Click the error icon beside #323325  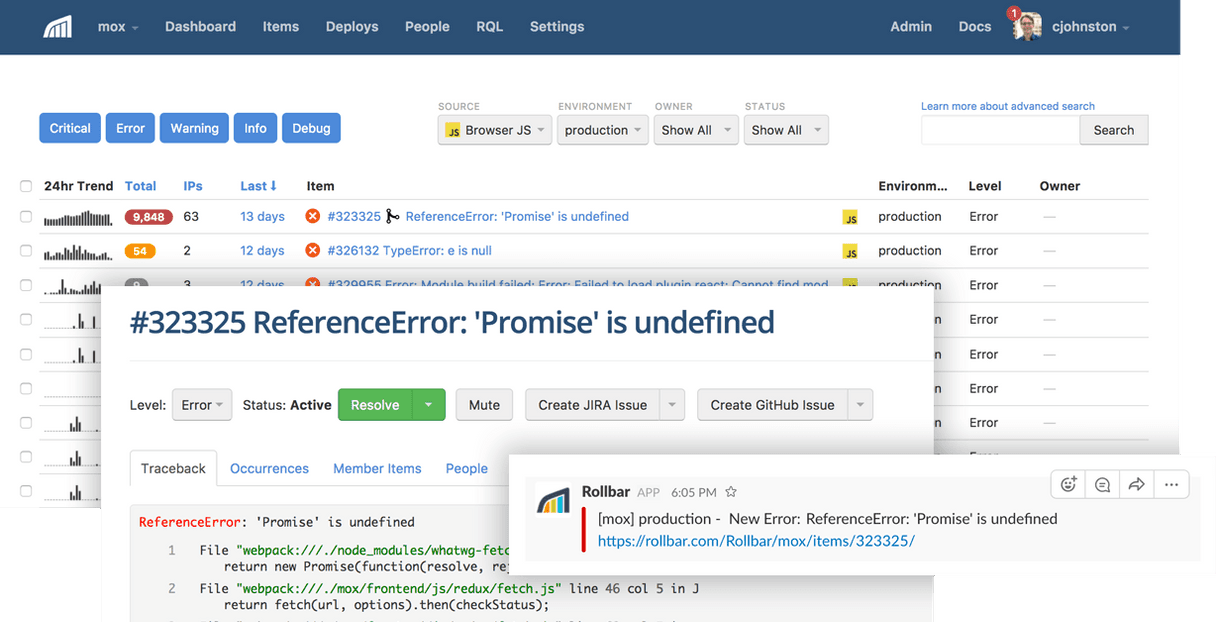coord(312,216)
